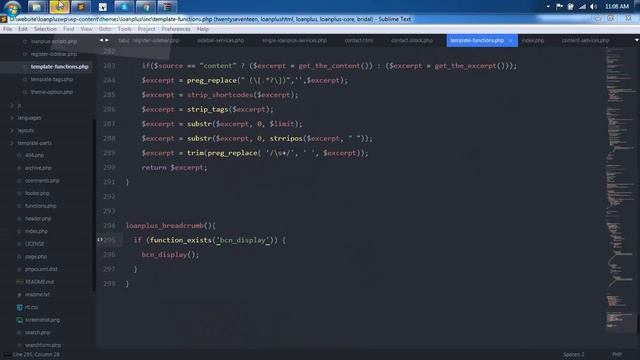Show hidden tray icons arrow
The width and height of the screenshot is (640, 360).
[x=548, y=7]
